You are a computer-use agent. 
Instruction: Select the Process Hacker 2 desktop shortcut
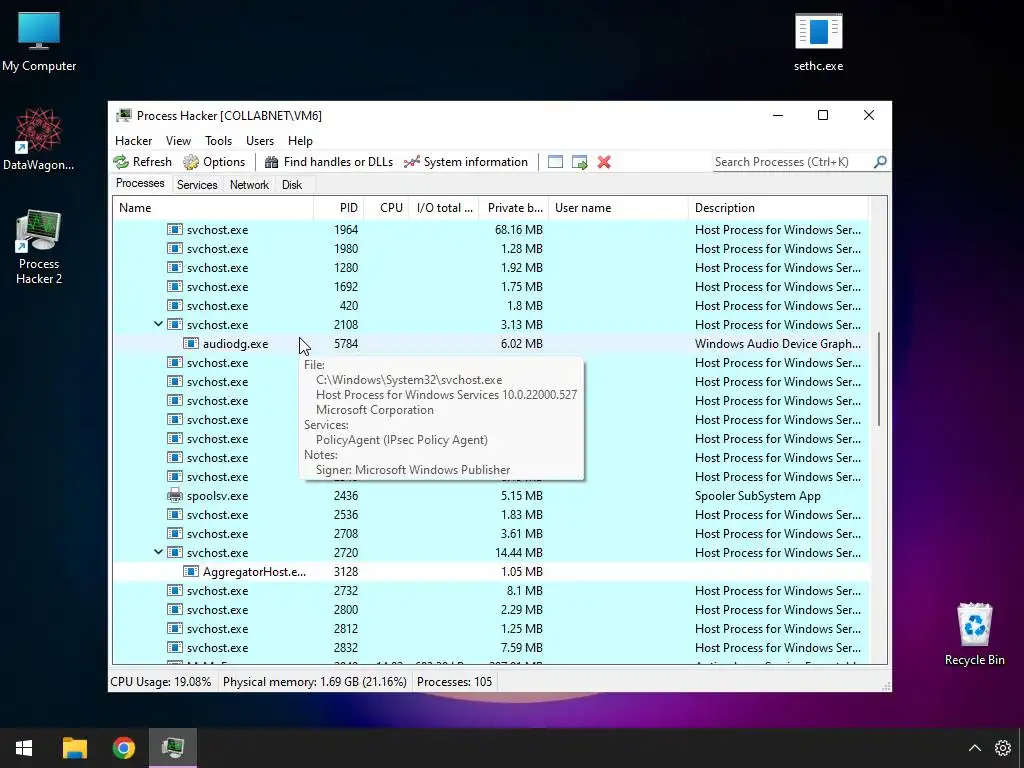coord(39,247)
